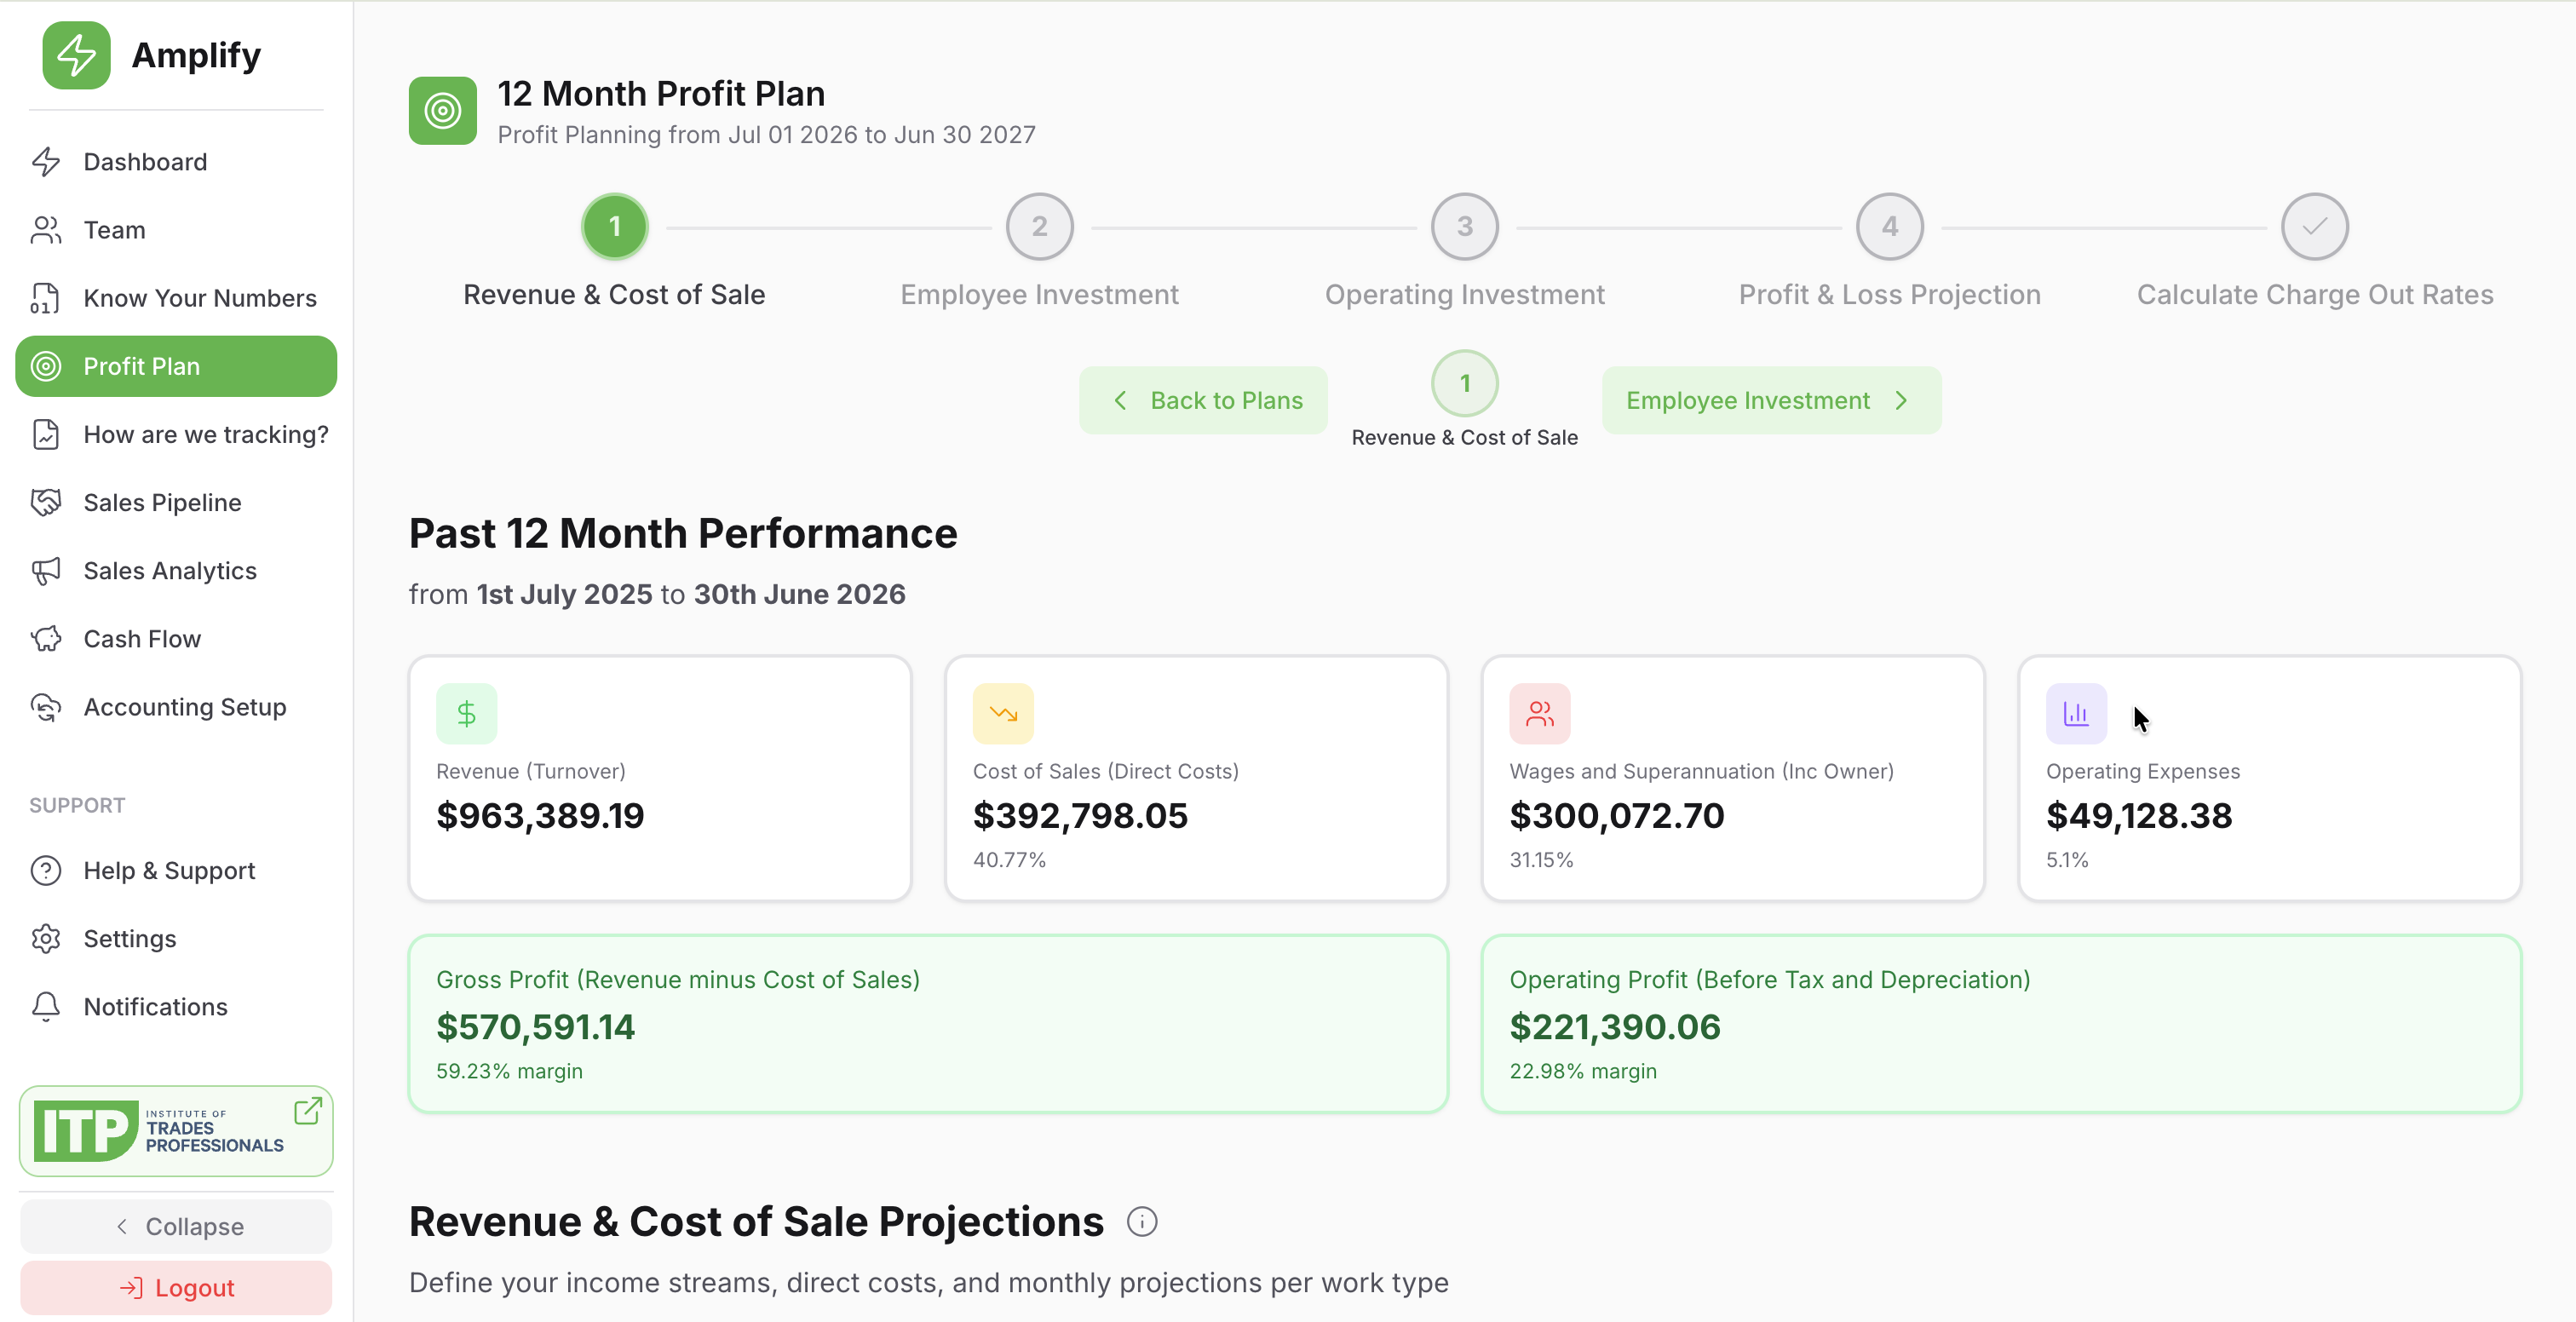Click the Operating Profit value $221,390.06
Image resolution: width=2576 pixels, height=1322 pixels.
[1615, 1027]
